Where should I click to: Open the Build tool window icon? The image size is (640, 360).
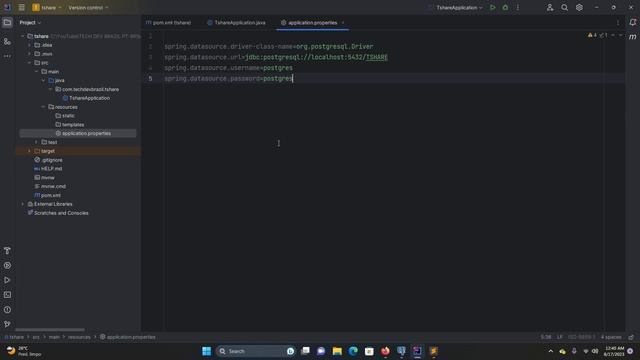click(7, 251)
